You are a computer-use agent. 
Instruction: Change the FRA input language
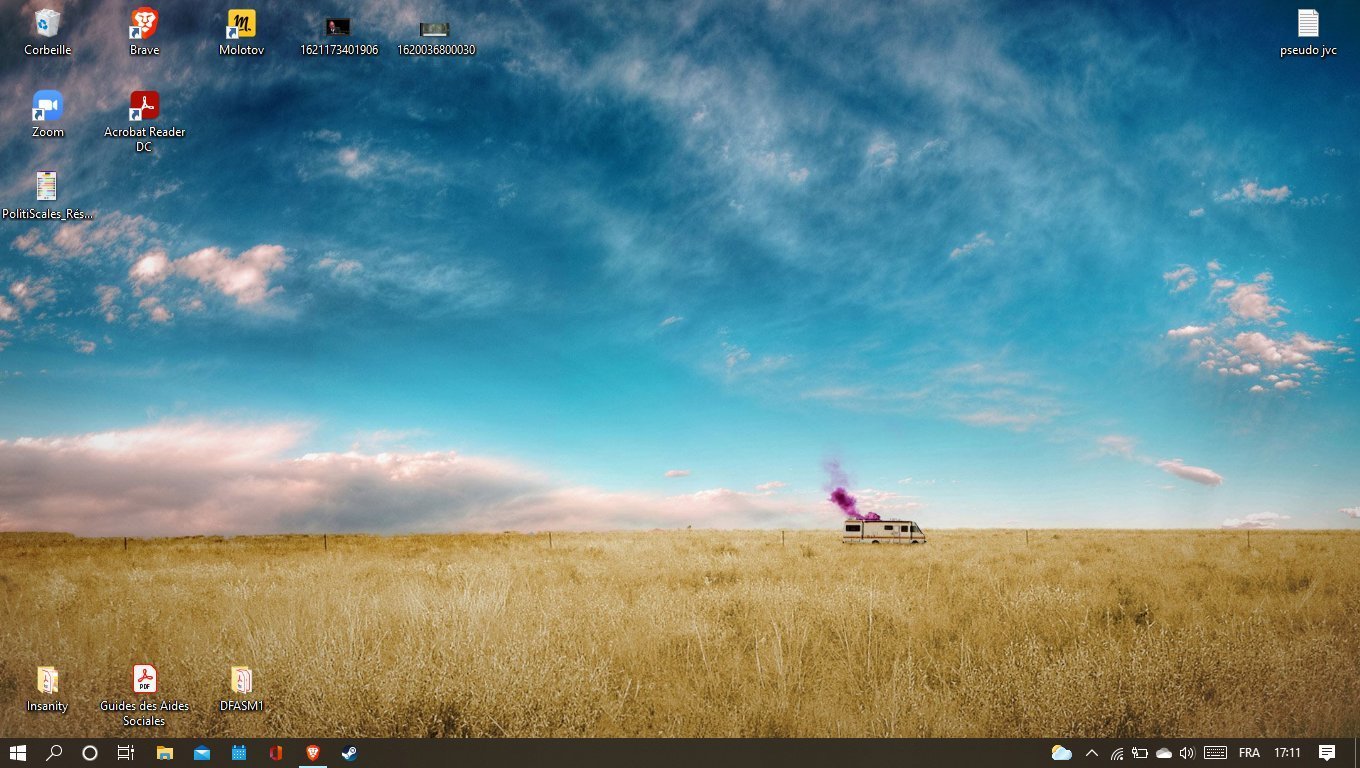[x=1249, y=753]
